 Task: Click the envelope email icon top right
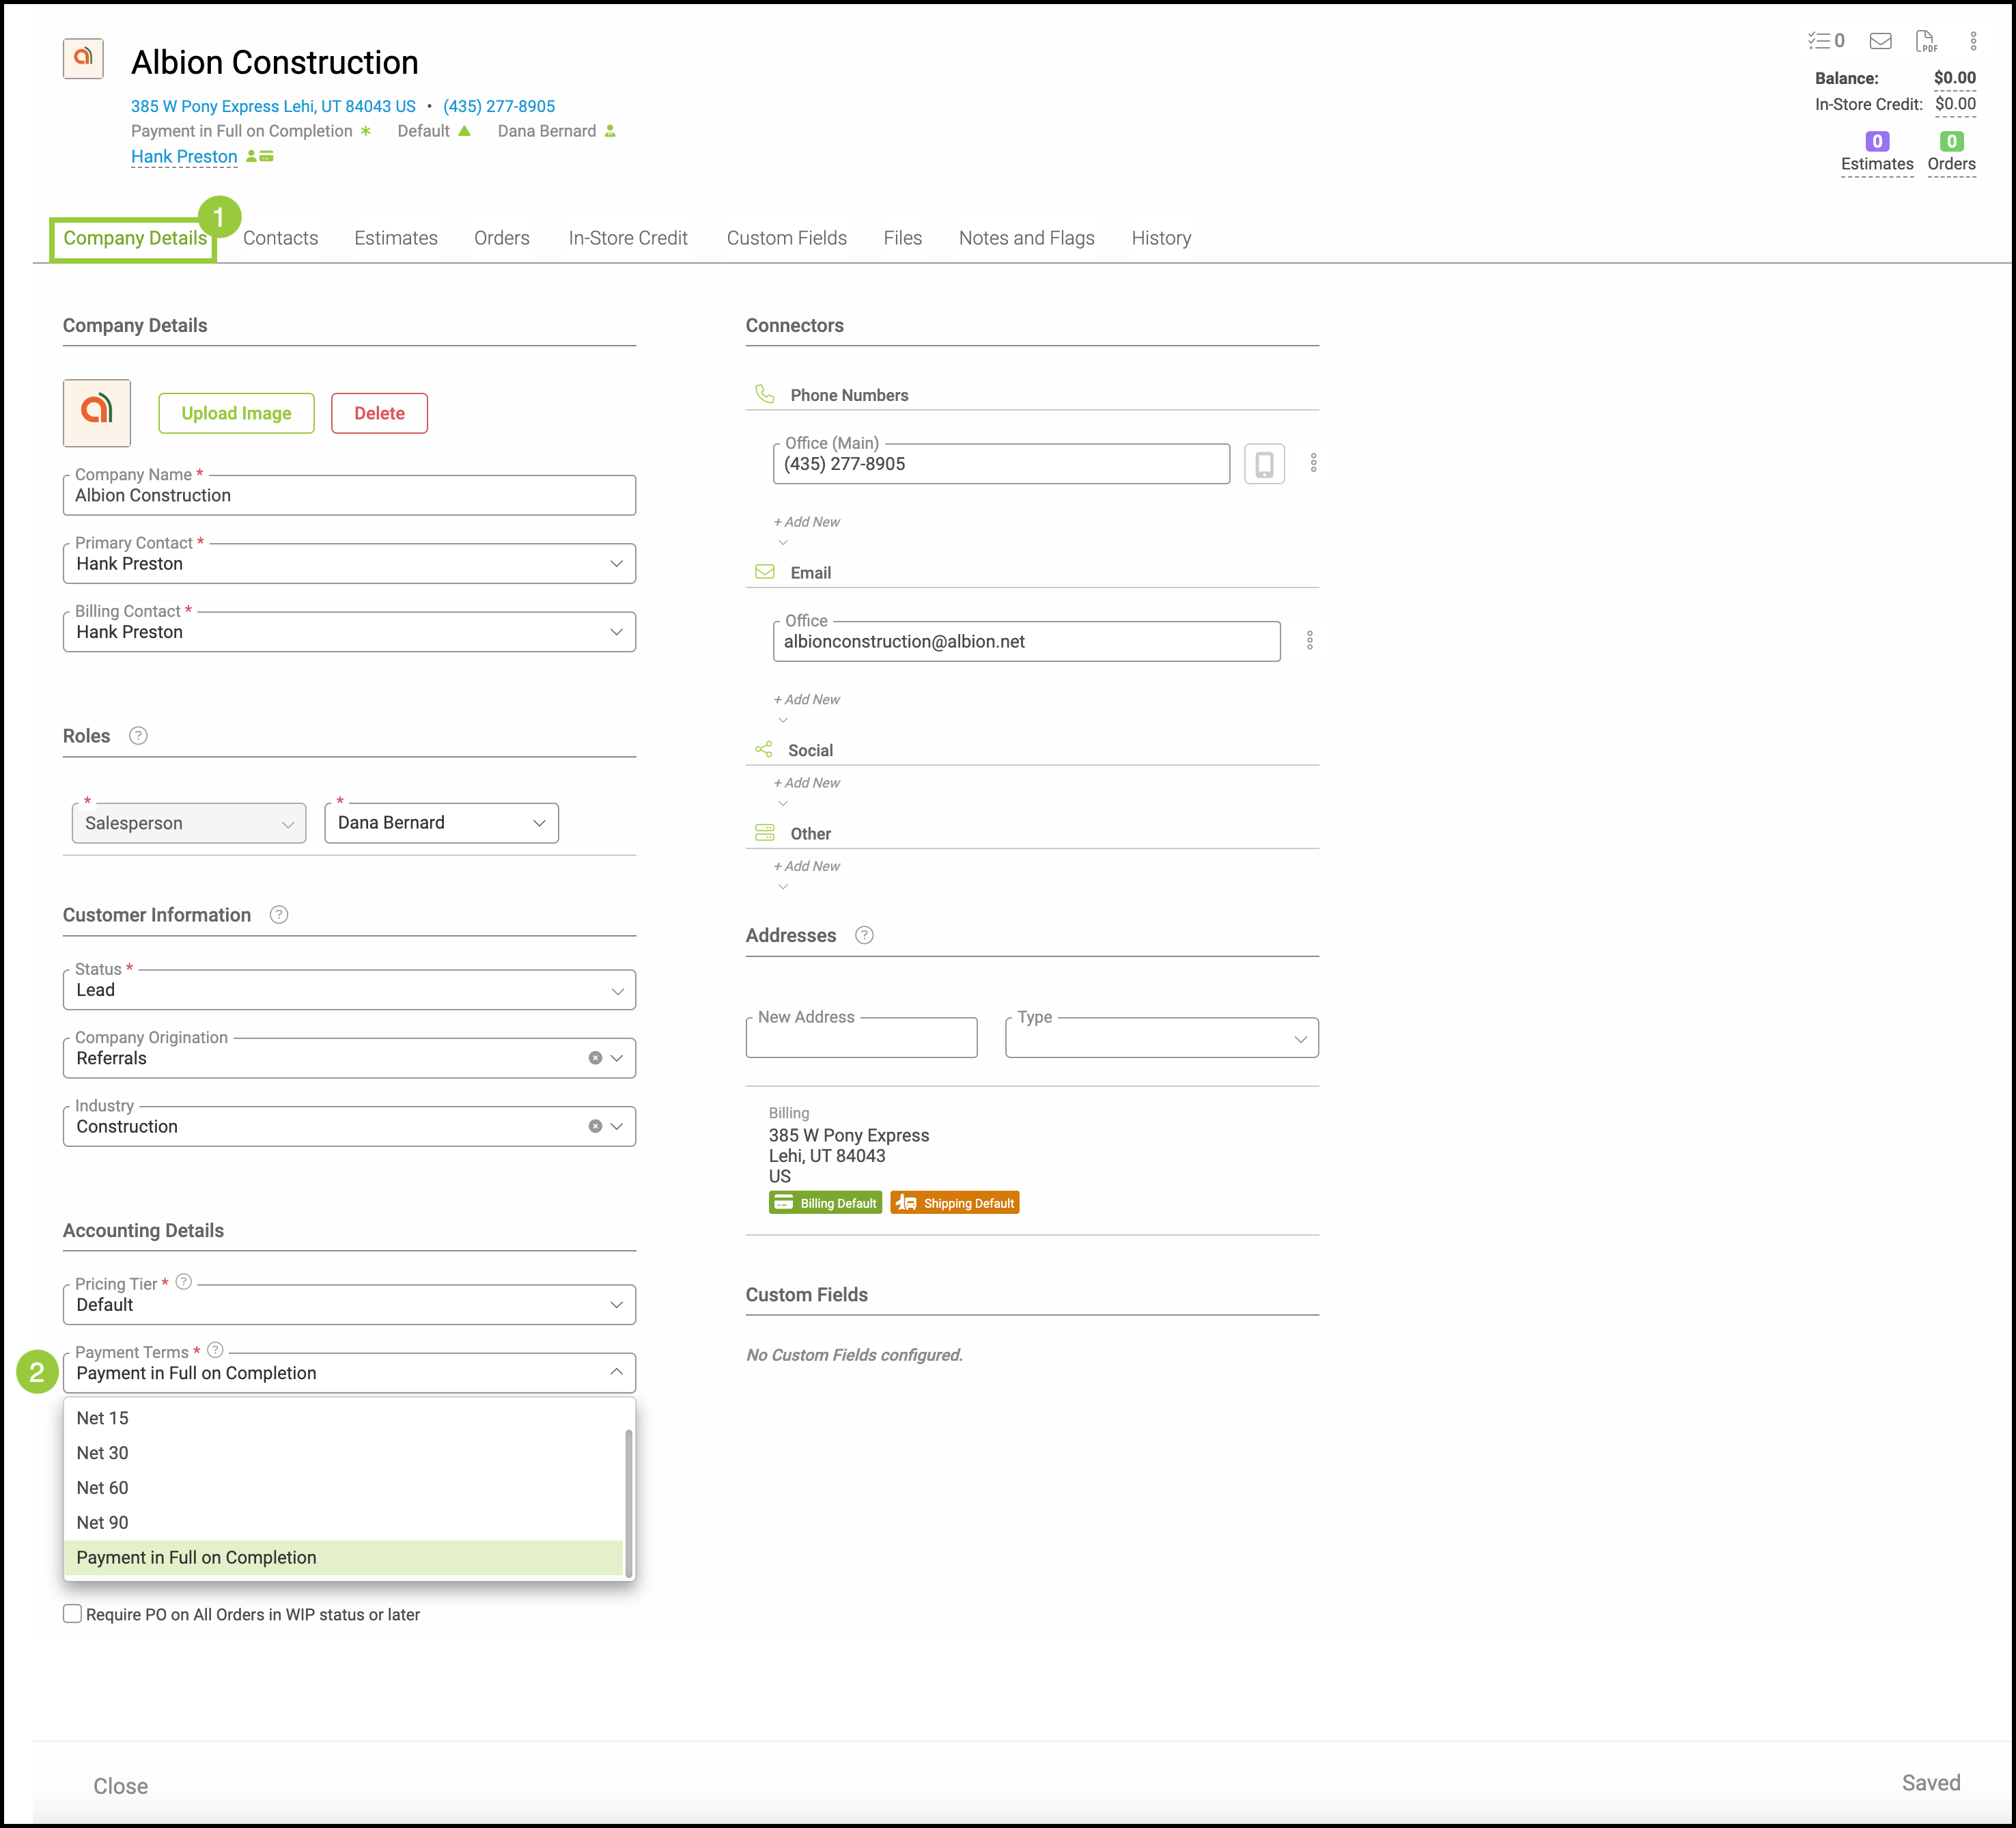(1880, 41)
